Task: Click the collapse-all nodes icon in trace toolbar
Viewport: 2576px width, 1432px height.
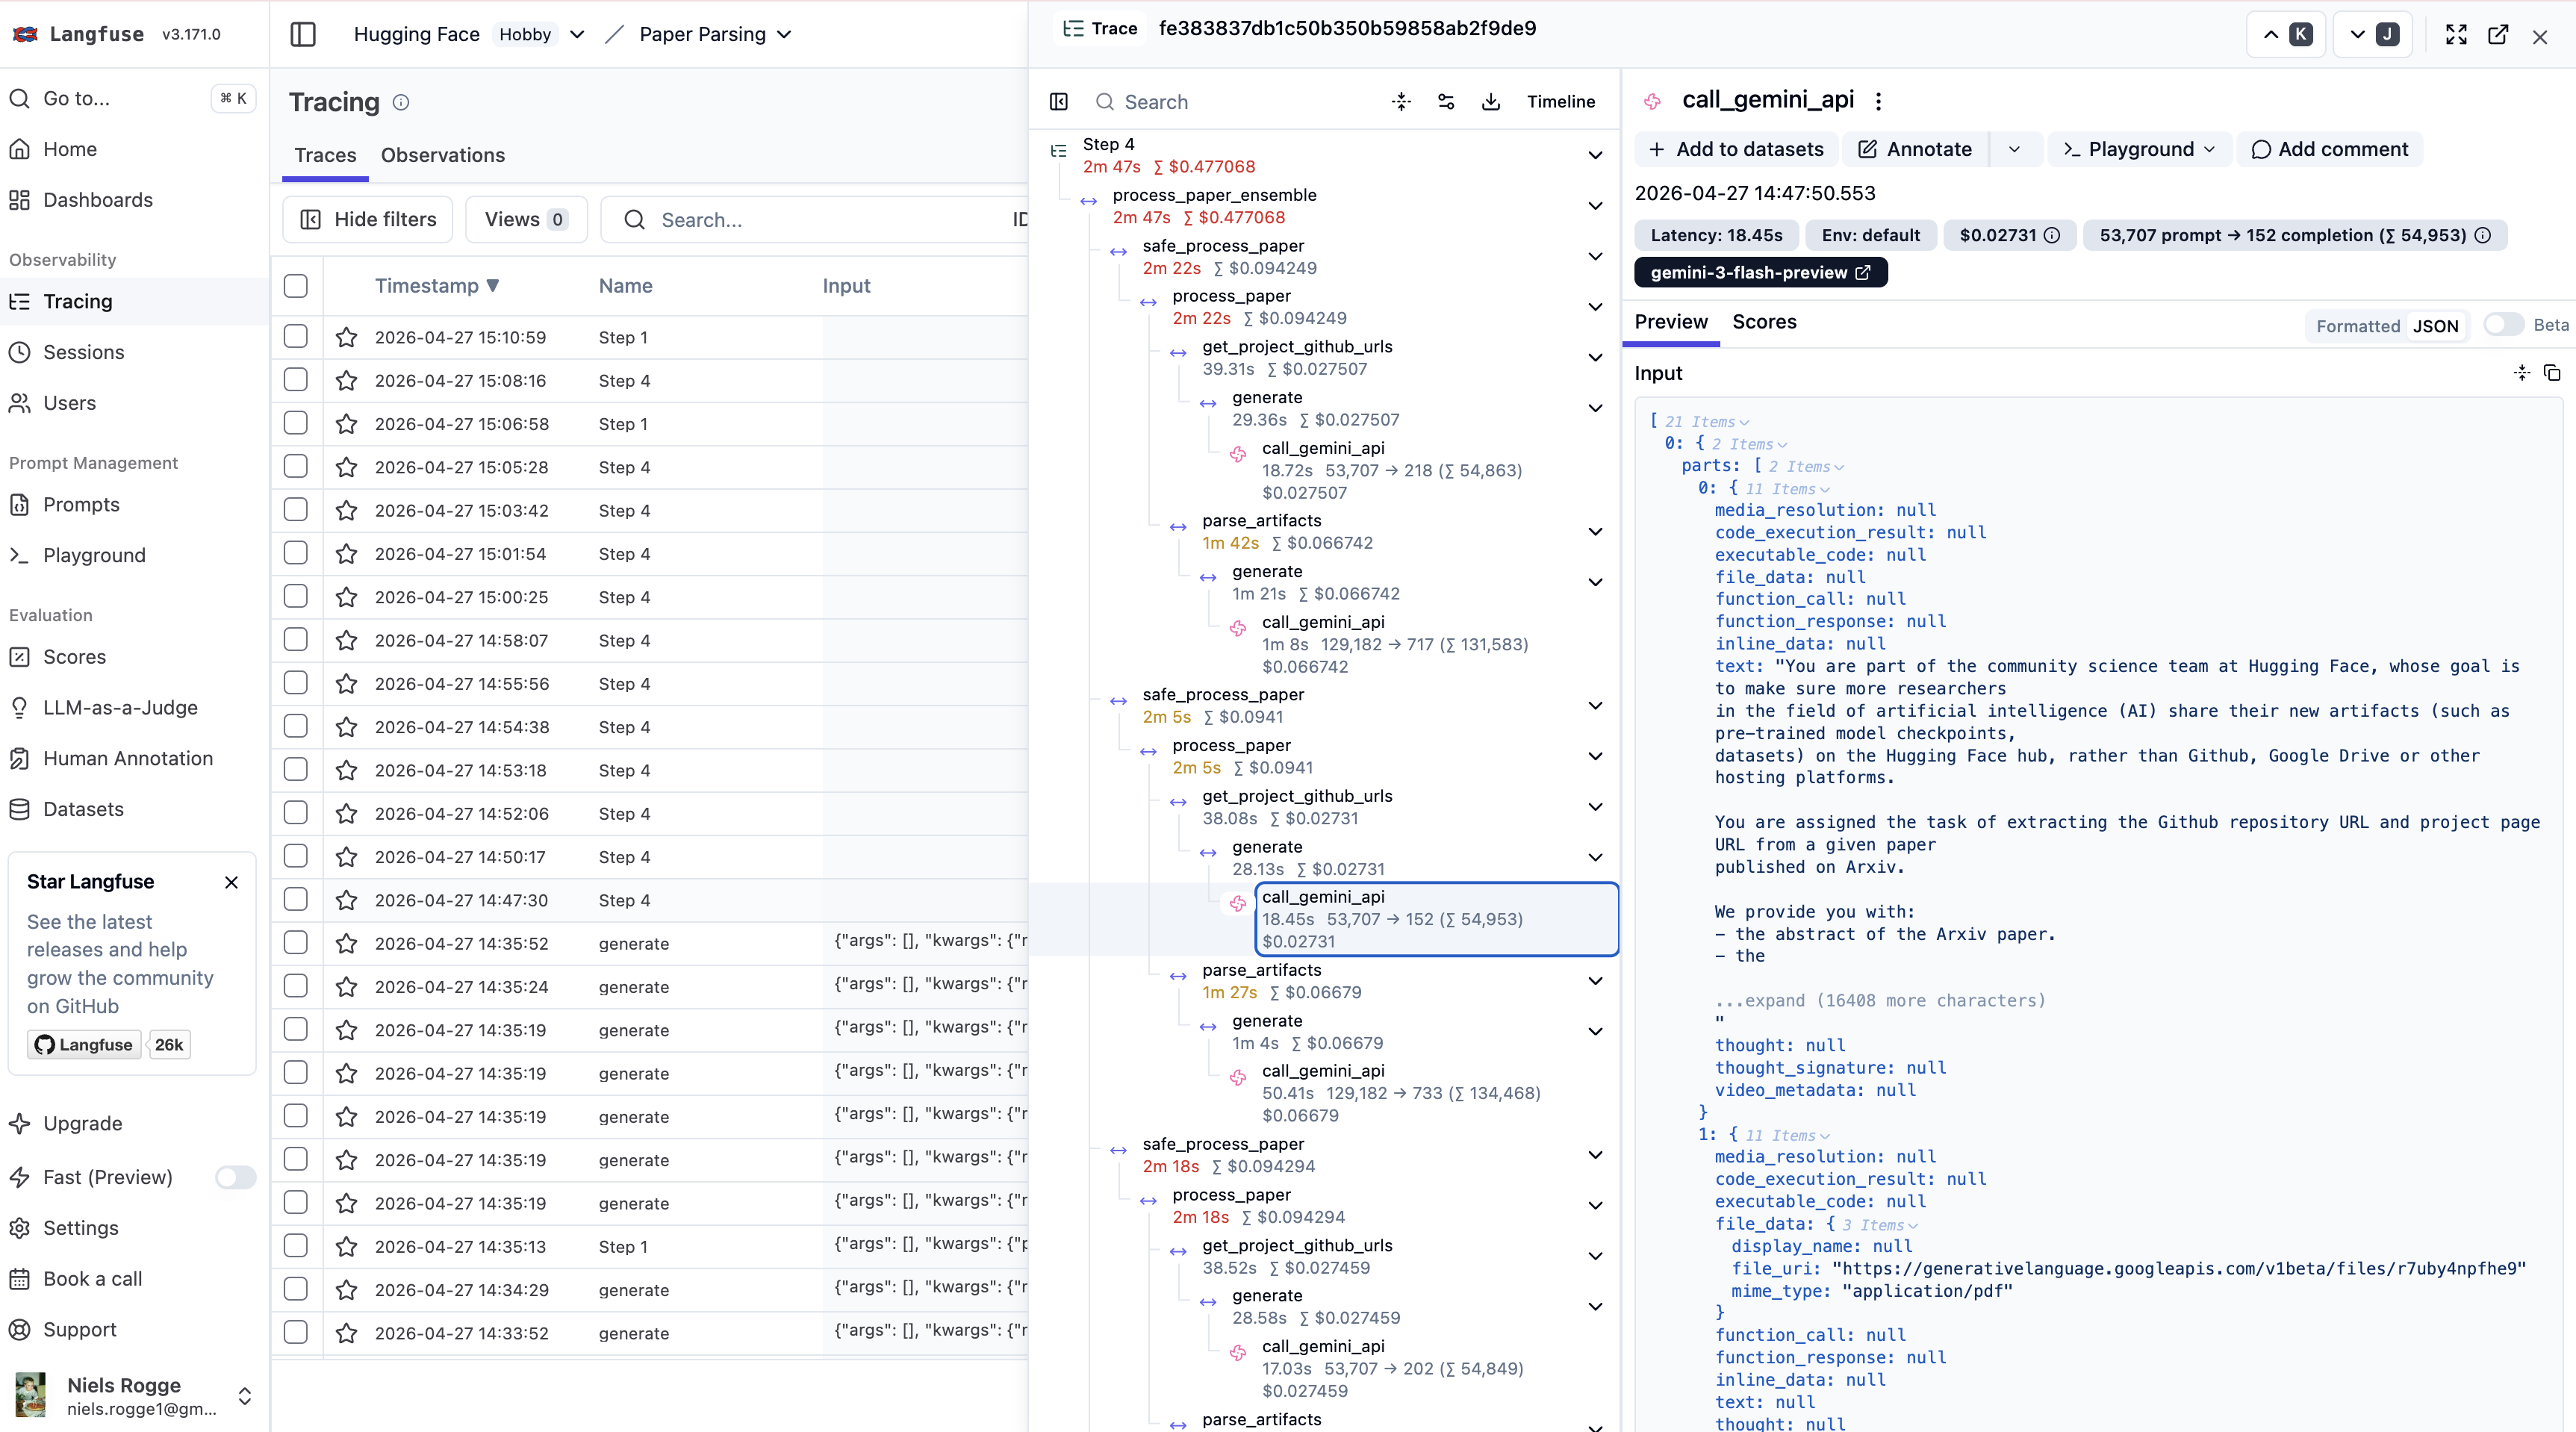Action: tap(1401, 101)
